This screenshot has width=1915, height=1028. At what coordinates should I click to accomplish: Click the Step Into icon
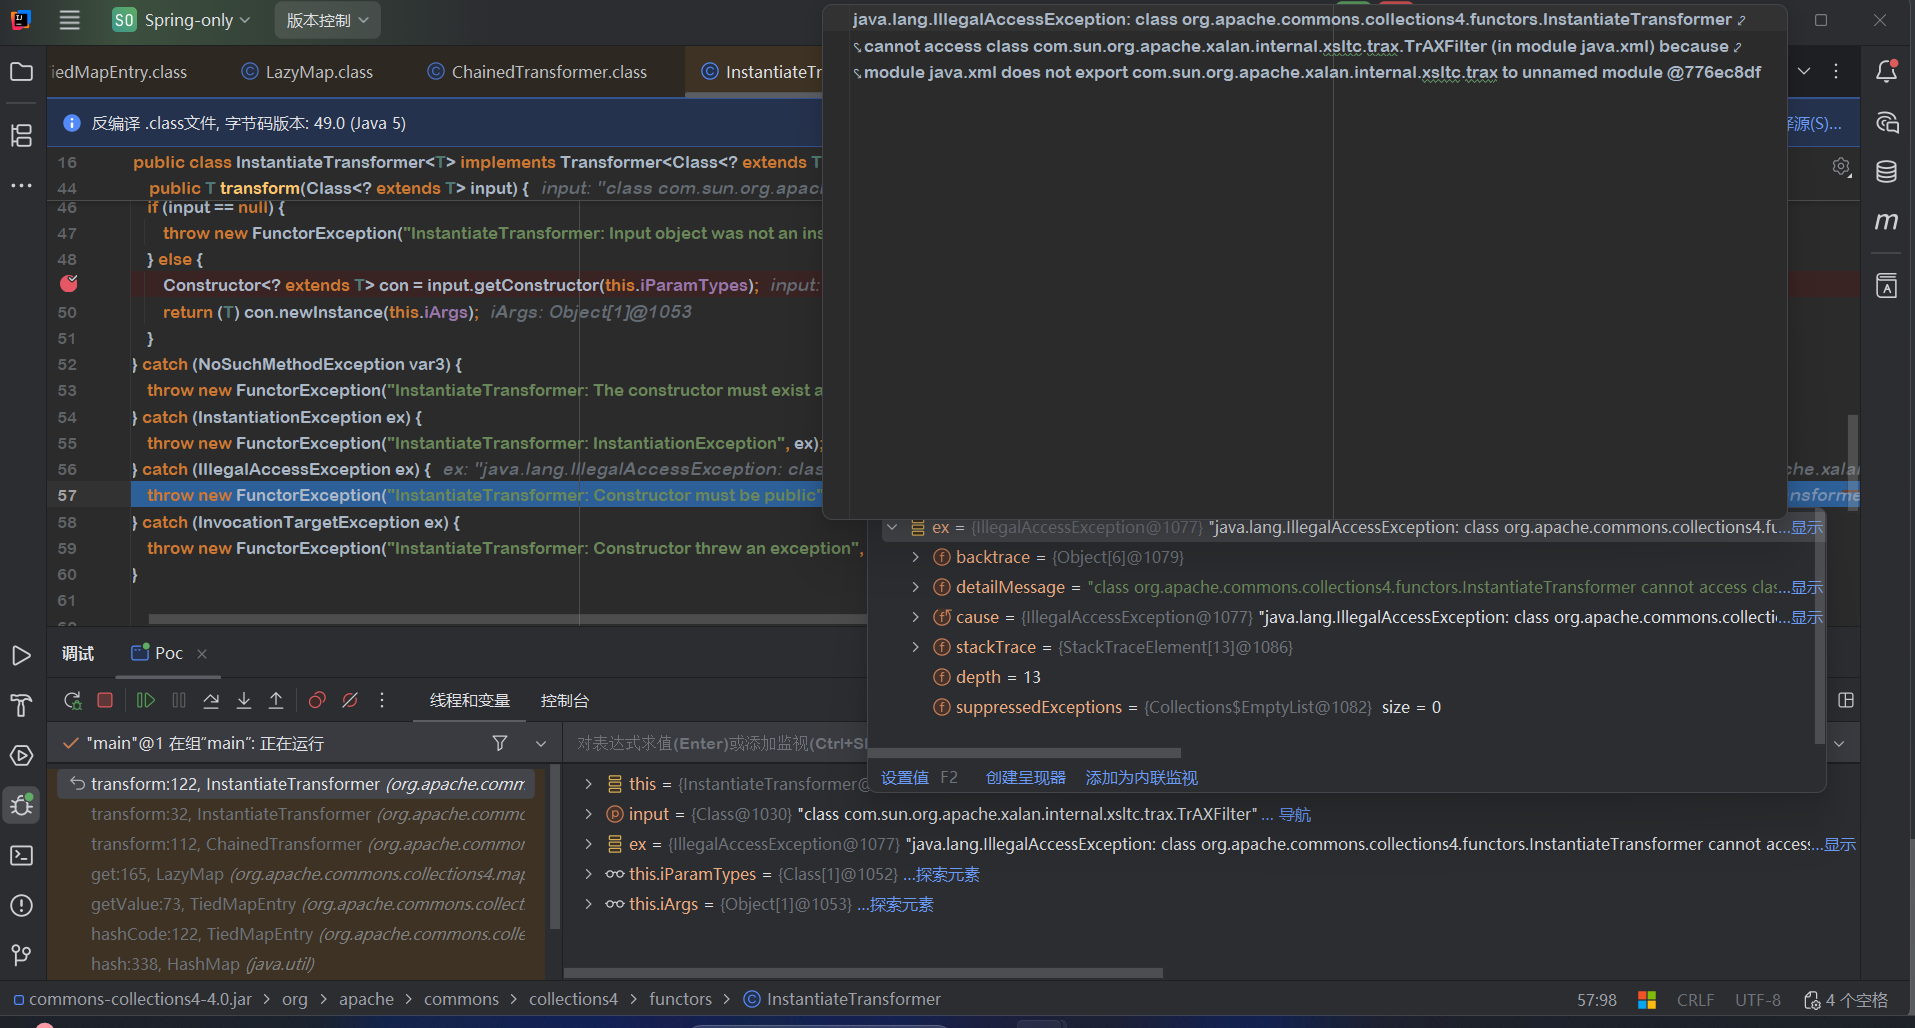pos(244,701)
